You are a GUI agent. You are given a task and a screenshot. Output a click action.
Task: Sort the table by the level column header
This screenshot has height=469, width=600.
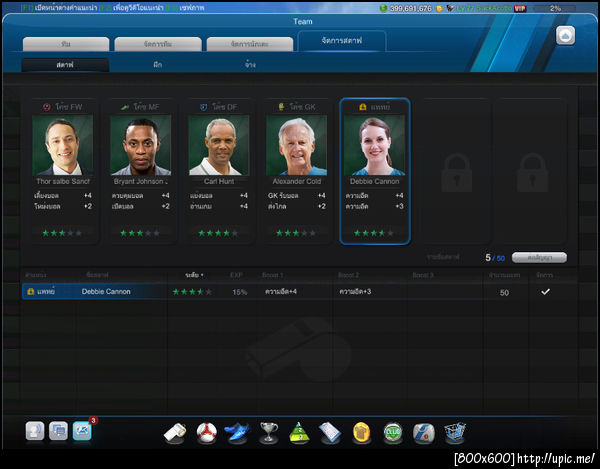(x=194, y=275)
